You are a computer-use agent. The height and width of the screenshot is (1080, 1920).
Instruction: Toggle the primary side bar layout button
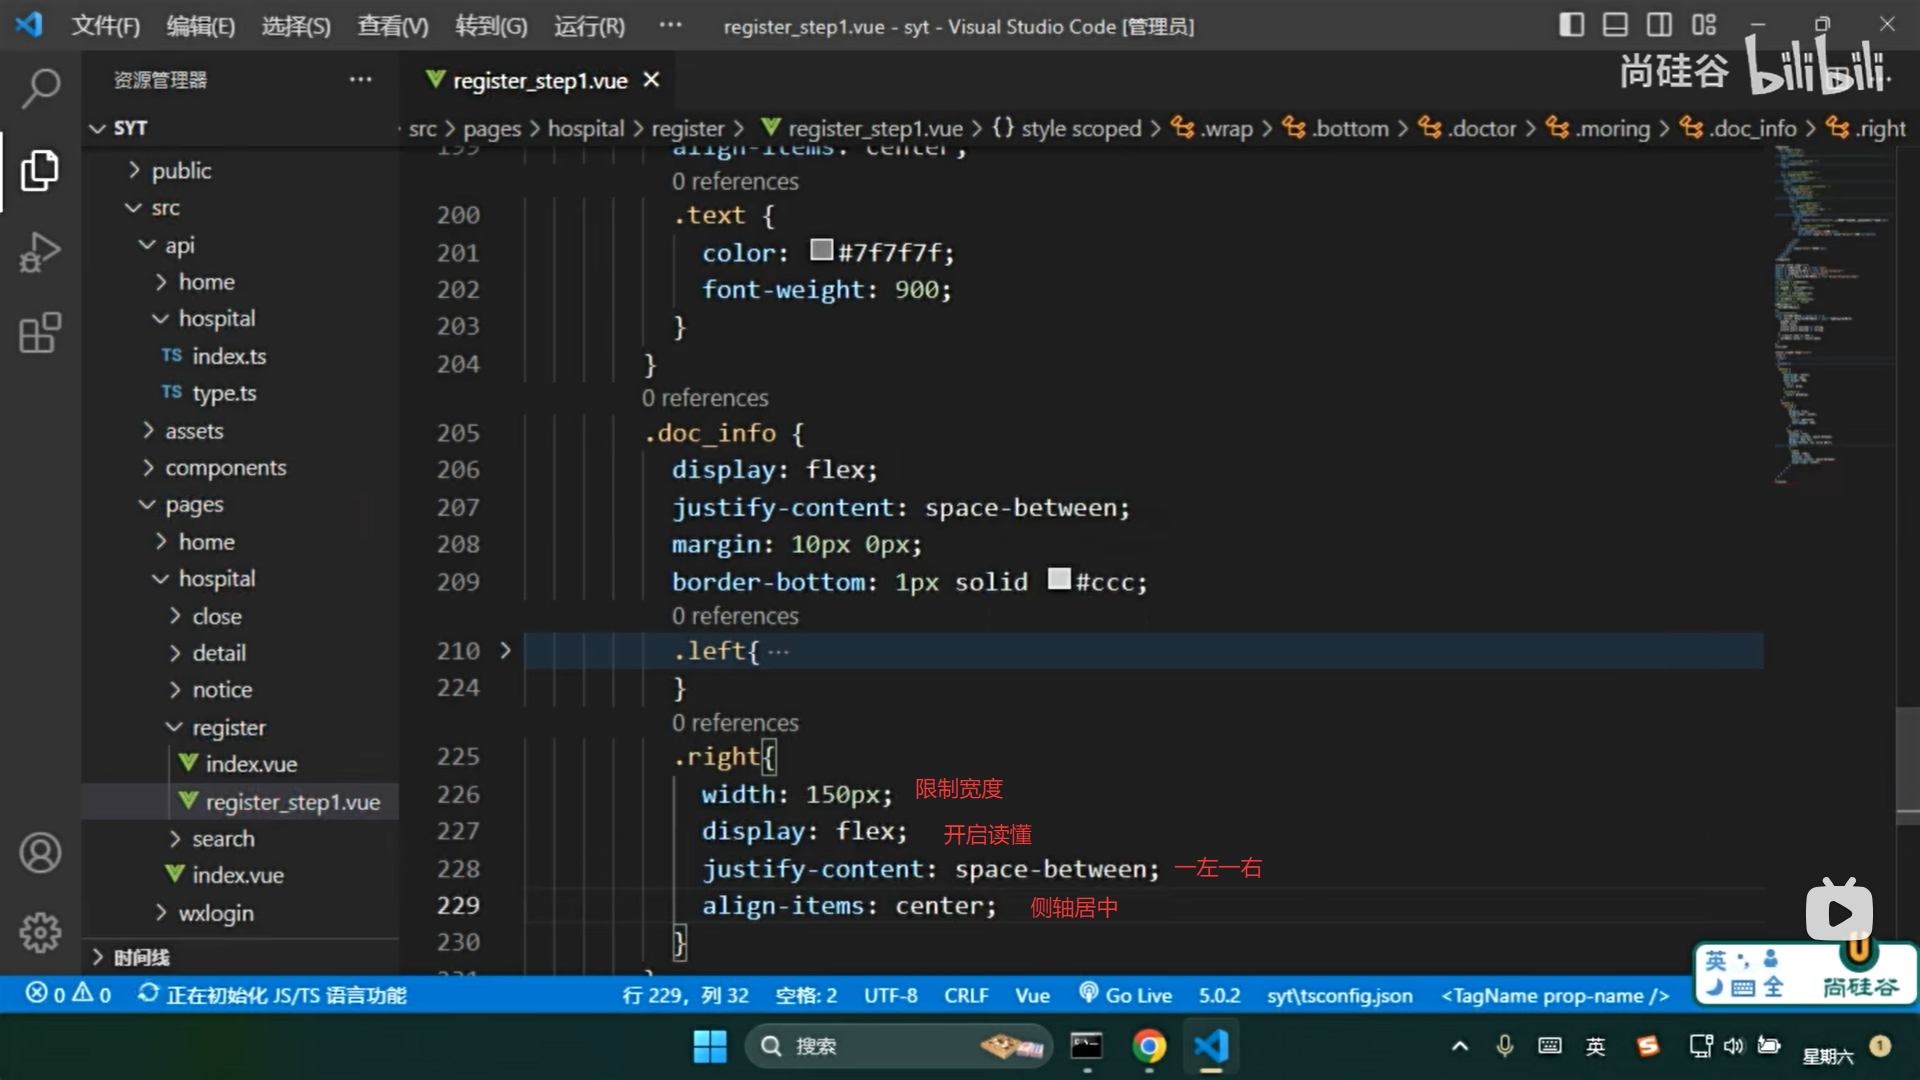[1571, 25]
